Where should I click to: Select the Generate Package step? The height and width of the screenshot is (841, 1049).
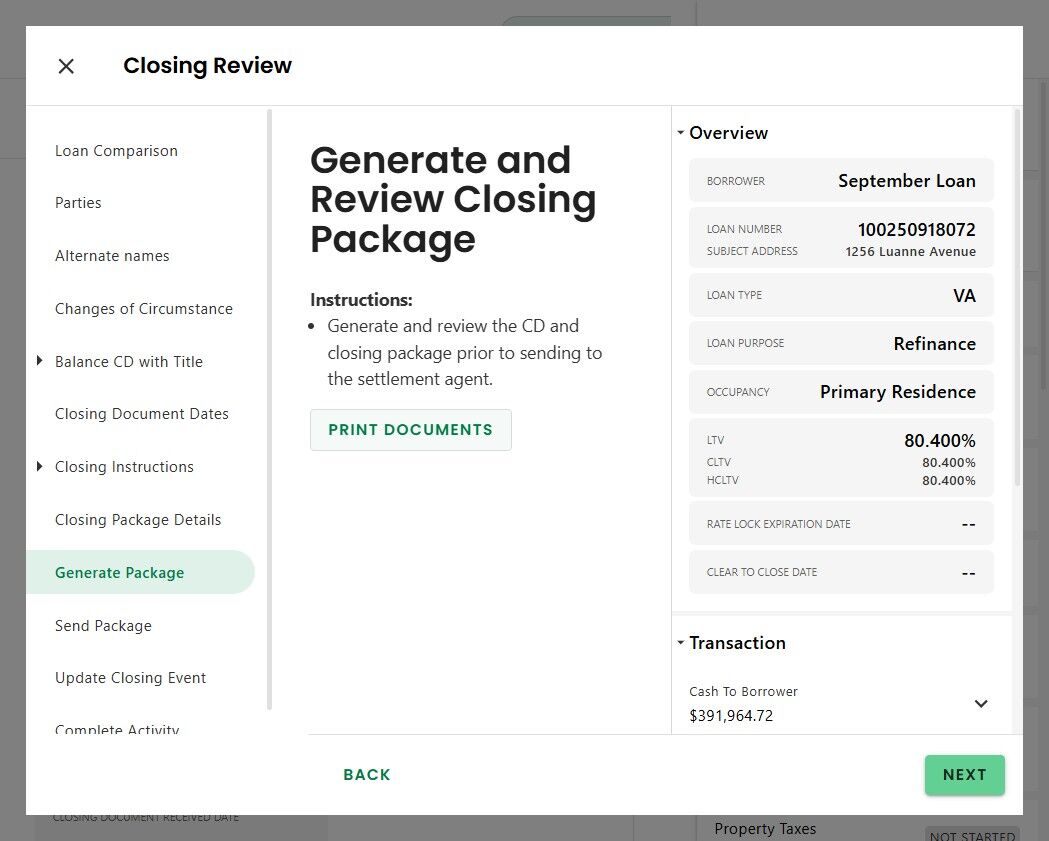tap(120, 573)
